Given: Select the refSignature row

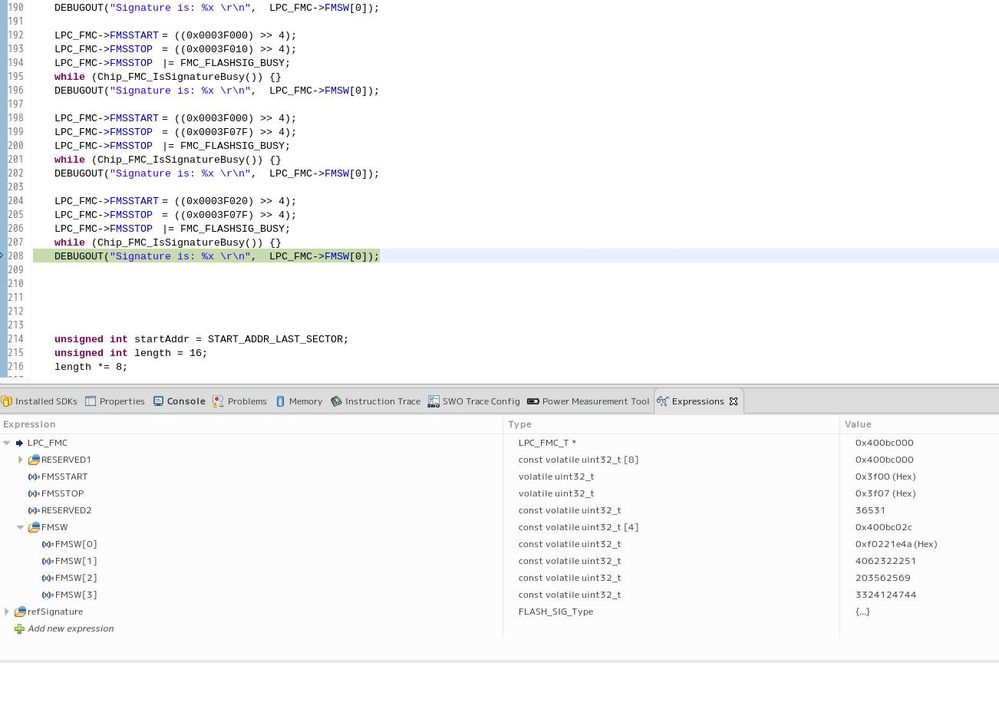Looking at the screenshot, I should click(x=500, y=612).
